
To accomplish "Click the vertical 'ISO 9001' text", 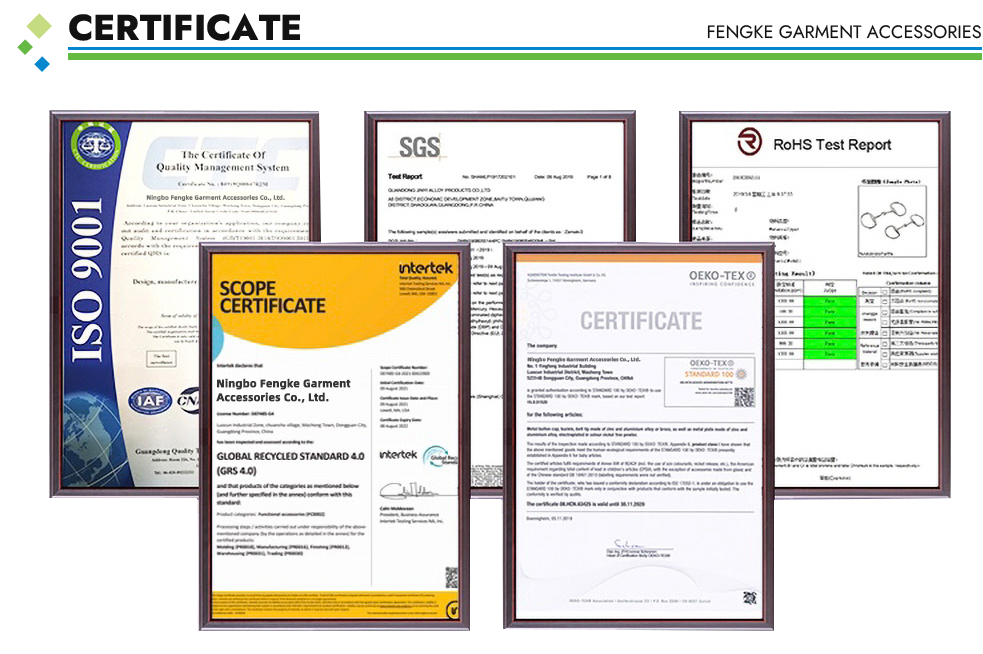I will [x=87, y=280].
